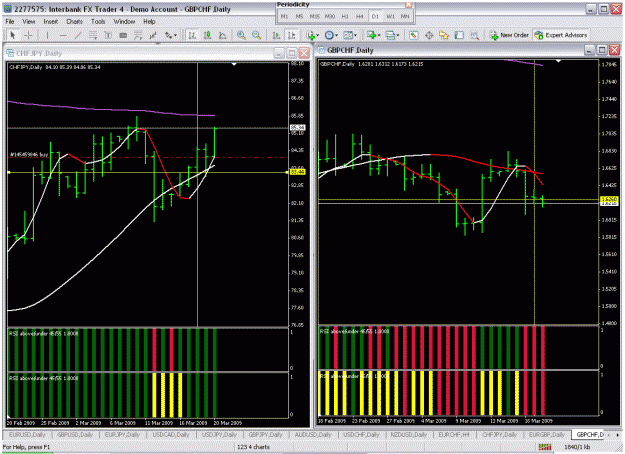
Task: Switch to the USDCAD,Daily chart tab
Action: point(171,434)
